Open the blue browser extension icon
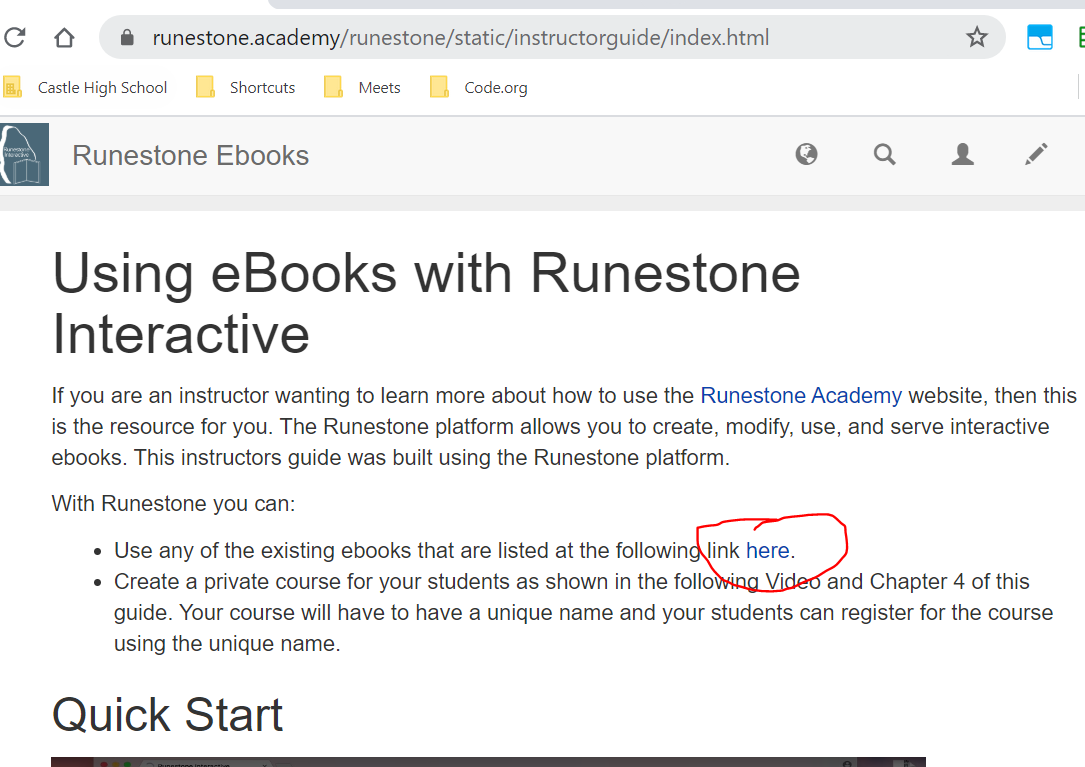Image resolution: width=1085 pixels, height=767 pixels. tap(1039, 37)
